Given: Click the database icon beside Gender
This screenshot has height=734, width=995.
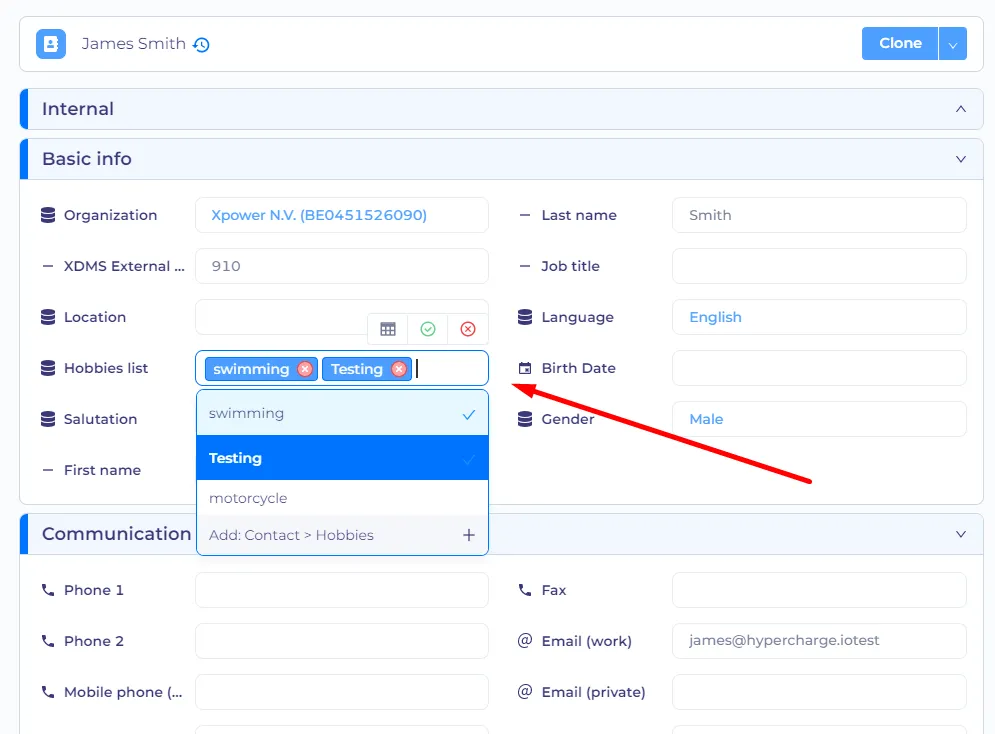Looking at the screenshot, I should [525, 419].
